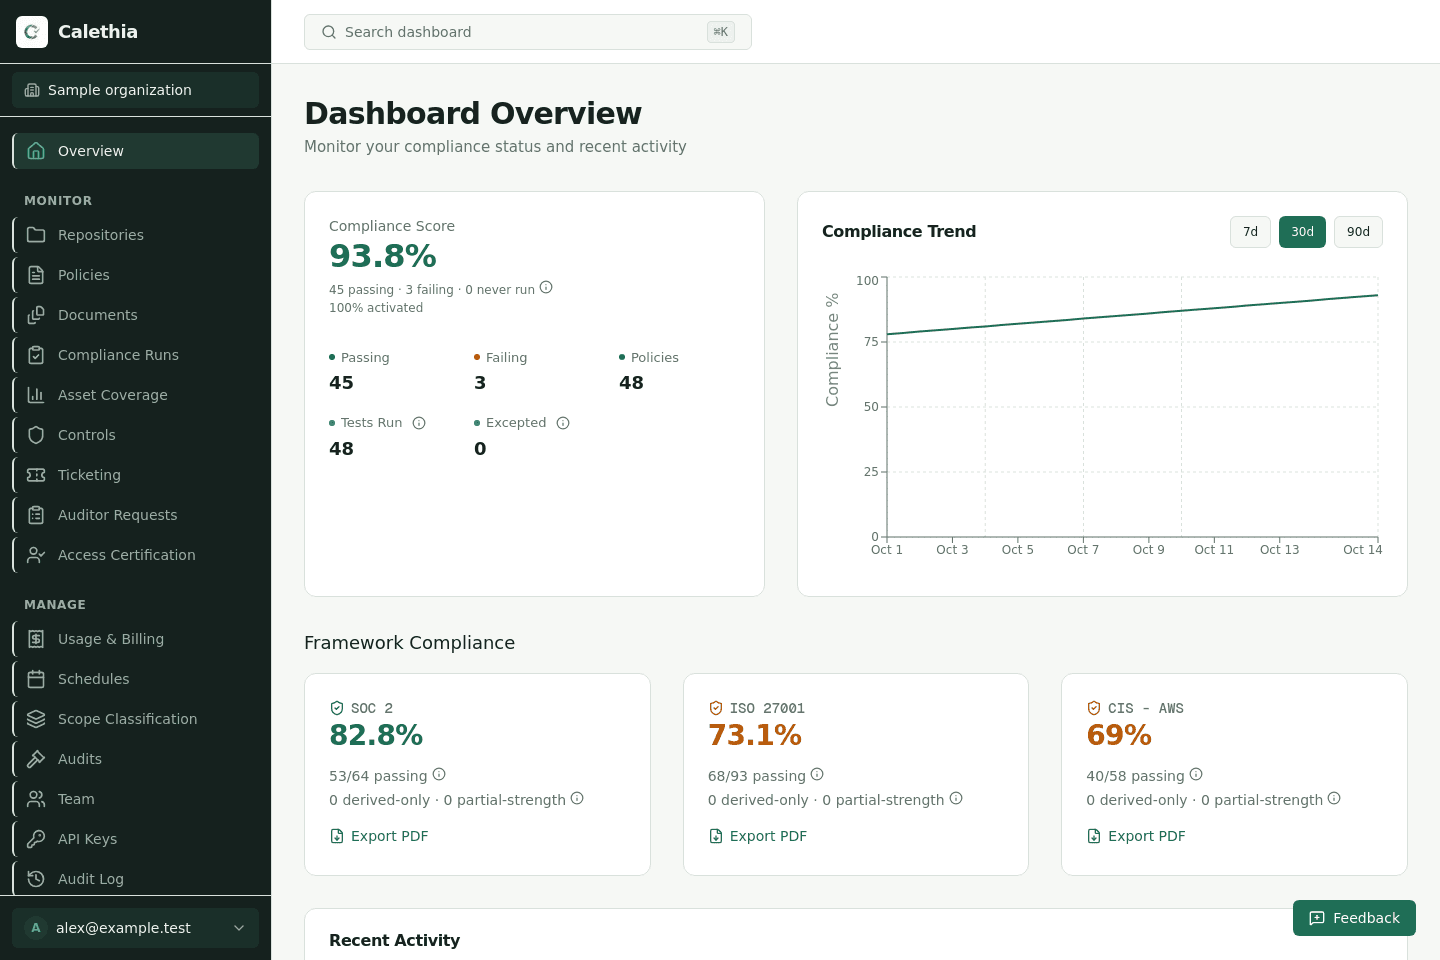This screenshot has height=960, width=1440.
Task: Go to Overview in the sidebar
Action: (x=135, y=151)
